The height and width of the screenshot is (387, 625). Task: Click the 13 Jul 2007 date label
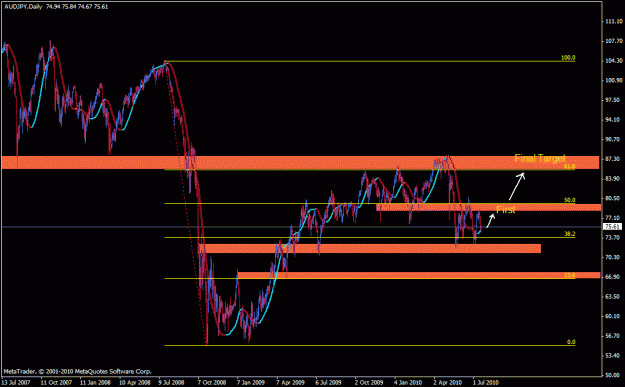(x=17, y=383)
